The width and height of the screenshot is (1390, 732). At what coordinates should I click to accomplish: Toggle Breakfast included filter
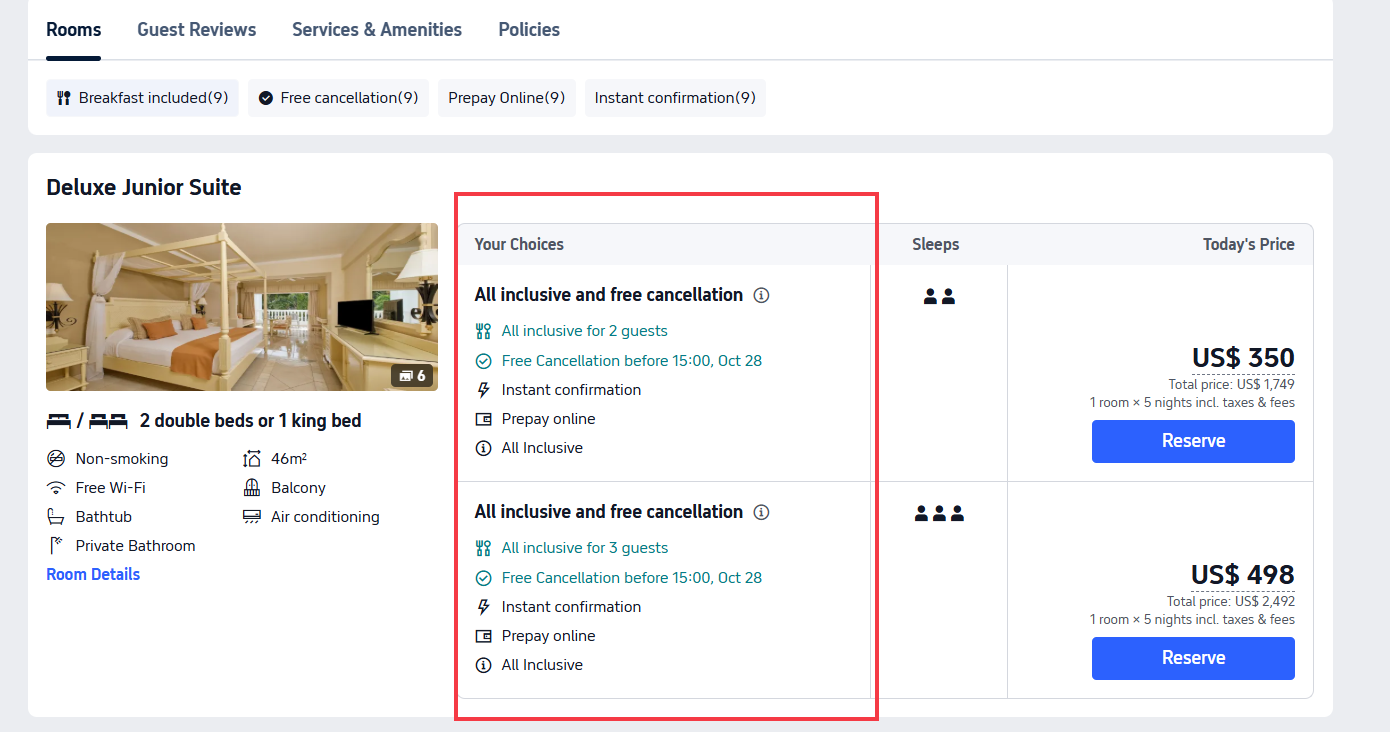142,98
